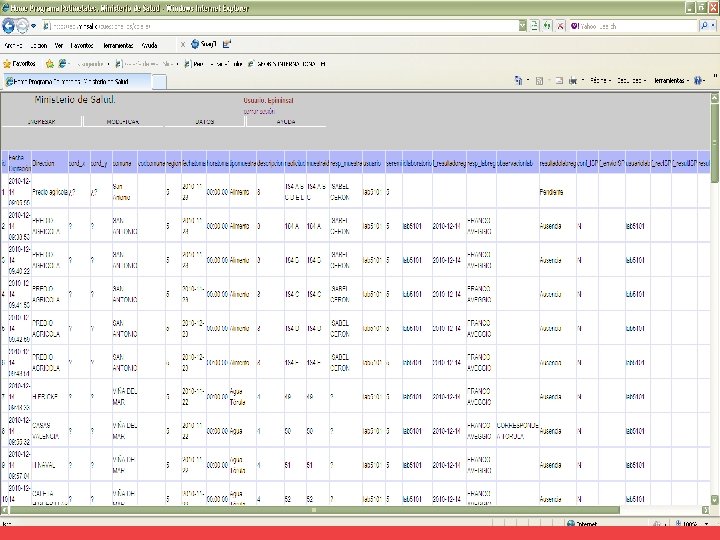The height and width of the screenshot is (540, 720).
Task: Click the RSS feeds icon in command bar
Action: pos(540,81)
